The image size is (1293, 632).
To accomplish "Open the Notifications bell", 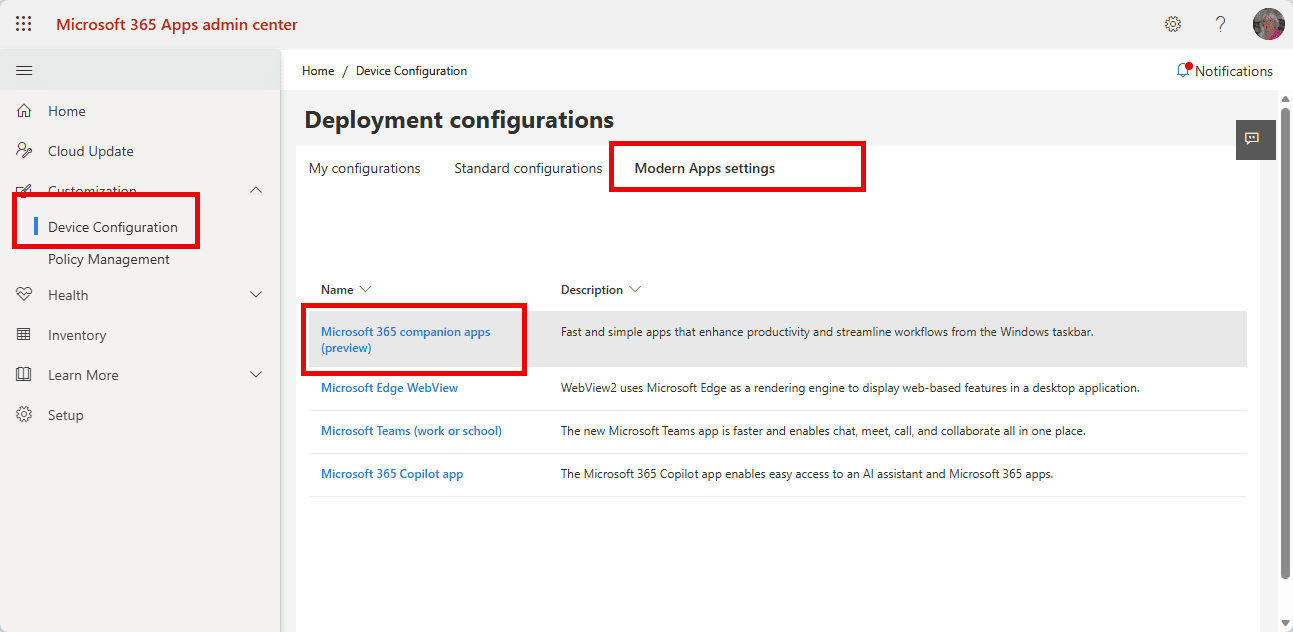I will (1224, 71).
